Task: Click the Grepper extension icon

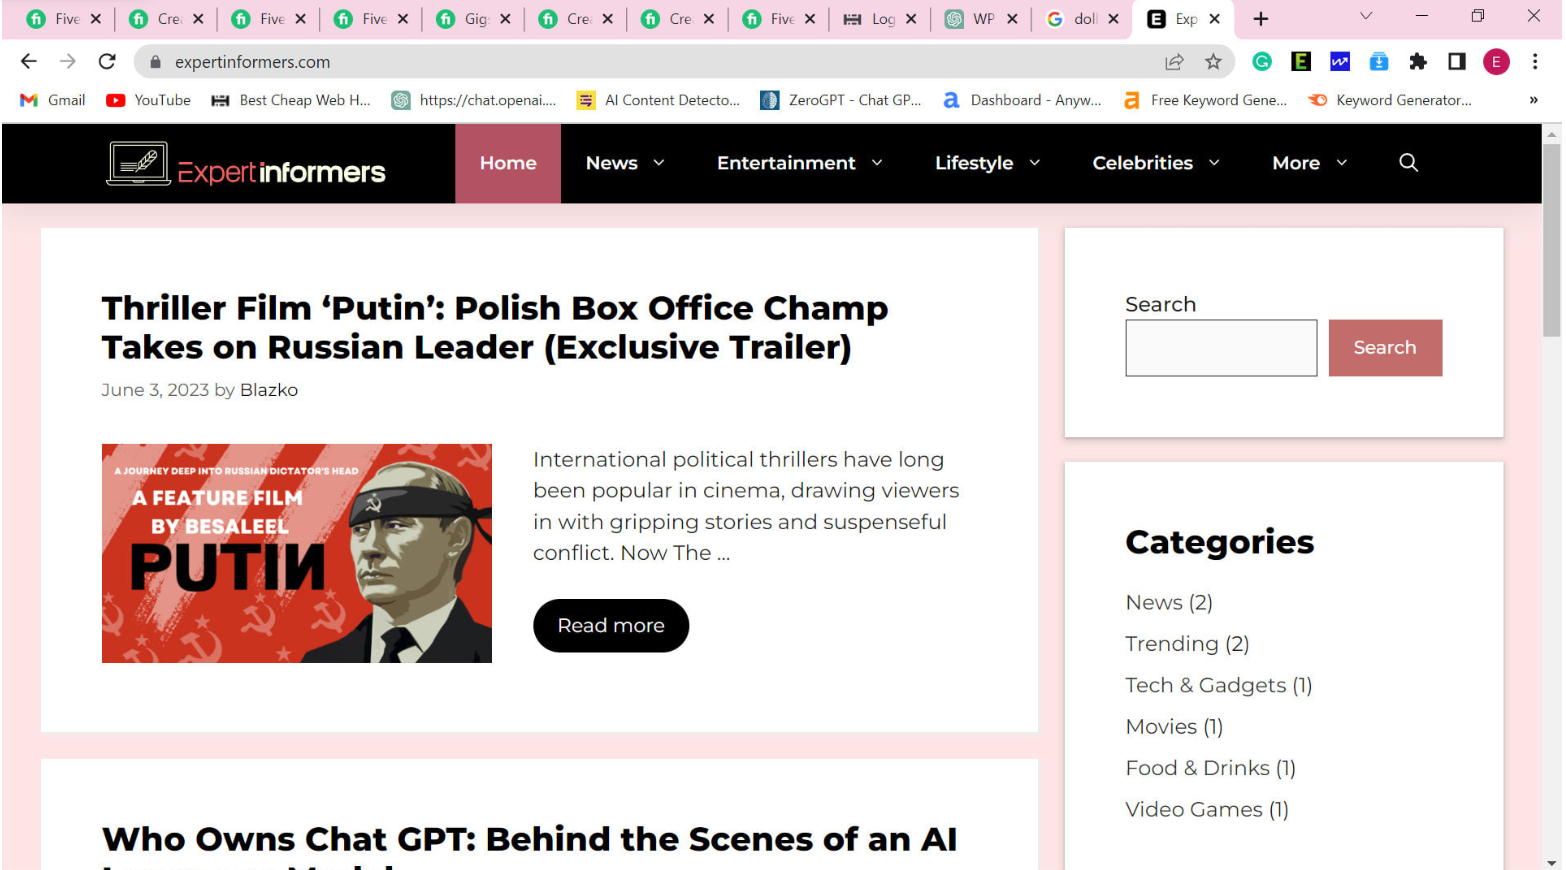Action: point(1300,61)
